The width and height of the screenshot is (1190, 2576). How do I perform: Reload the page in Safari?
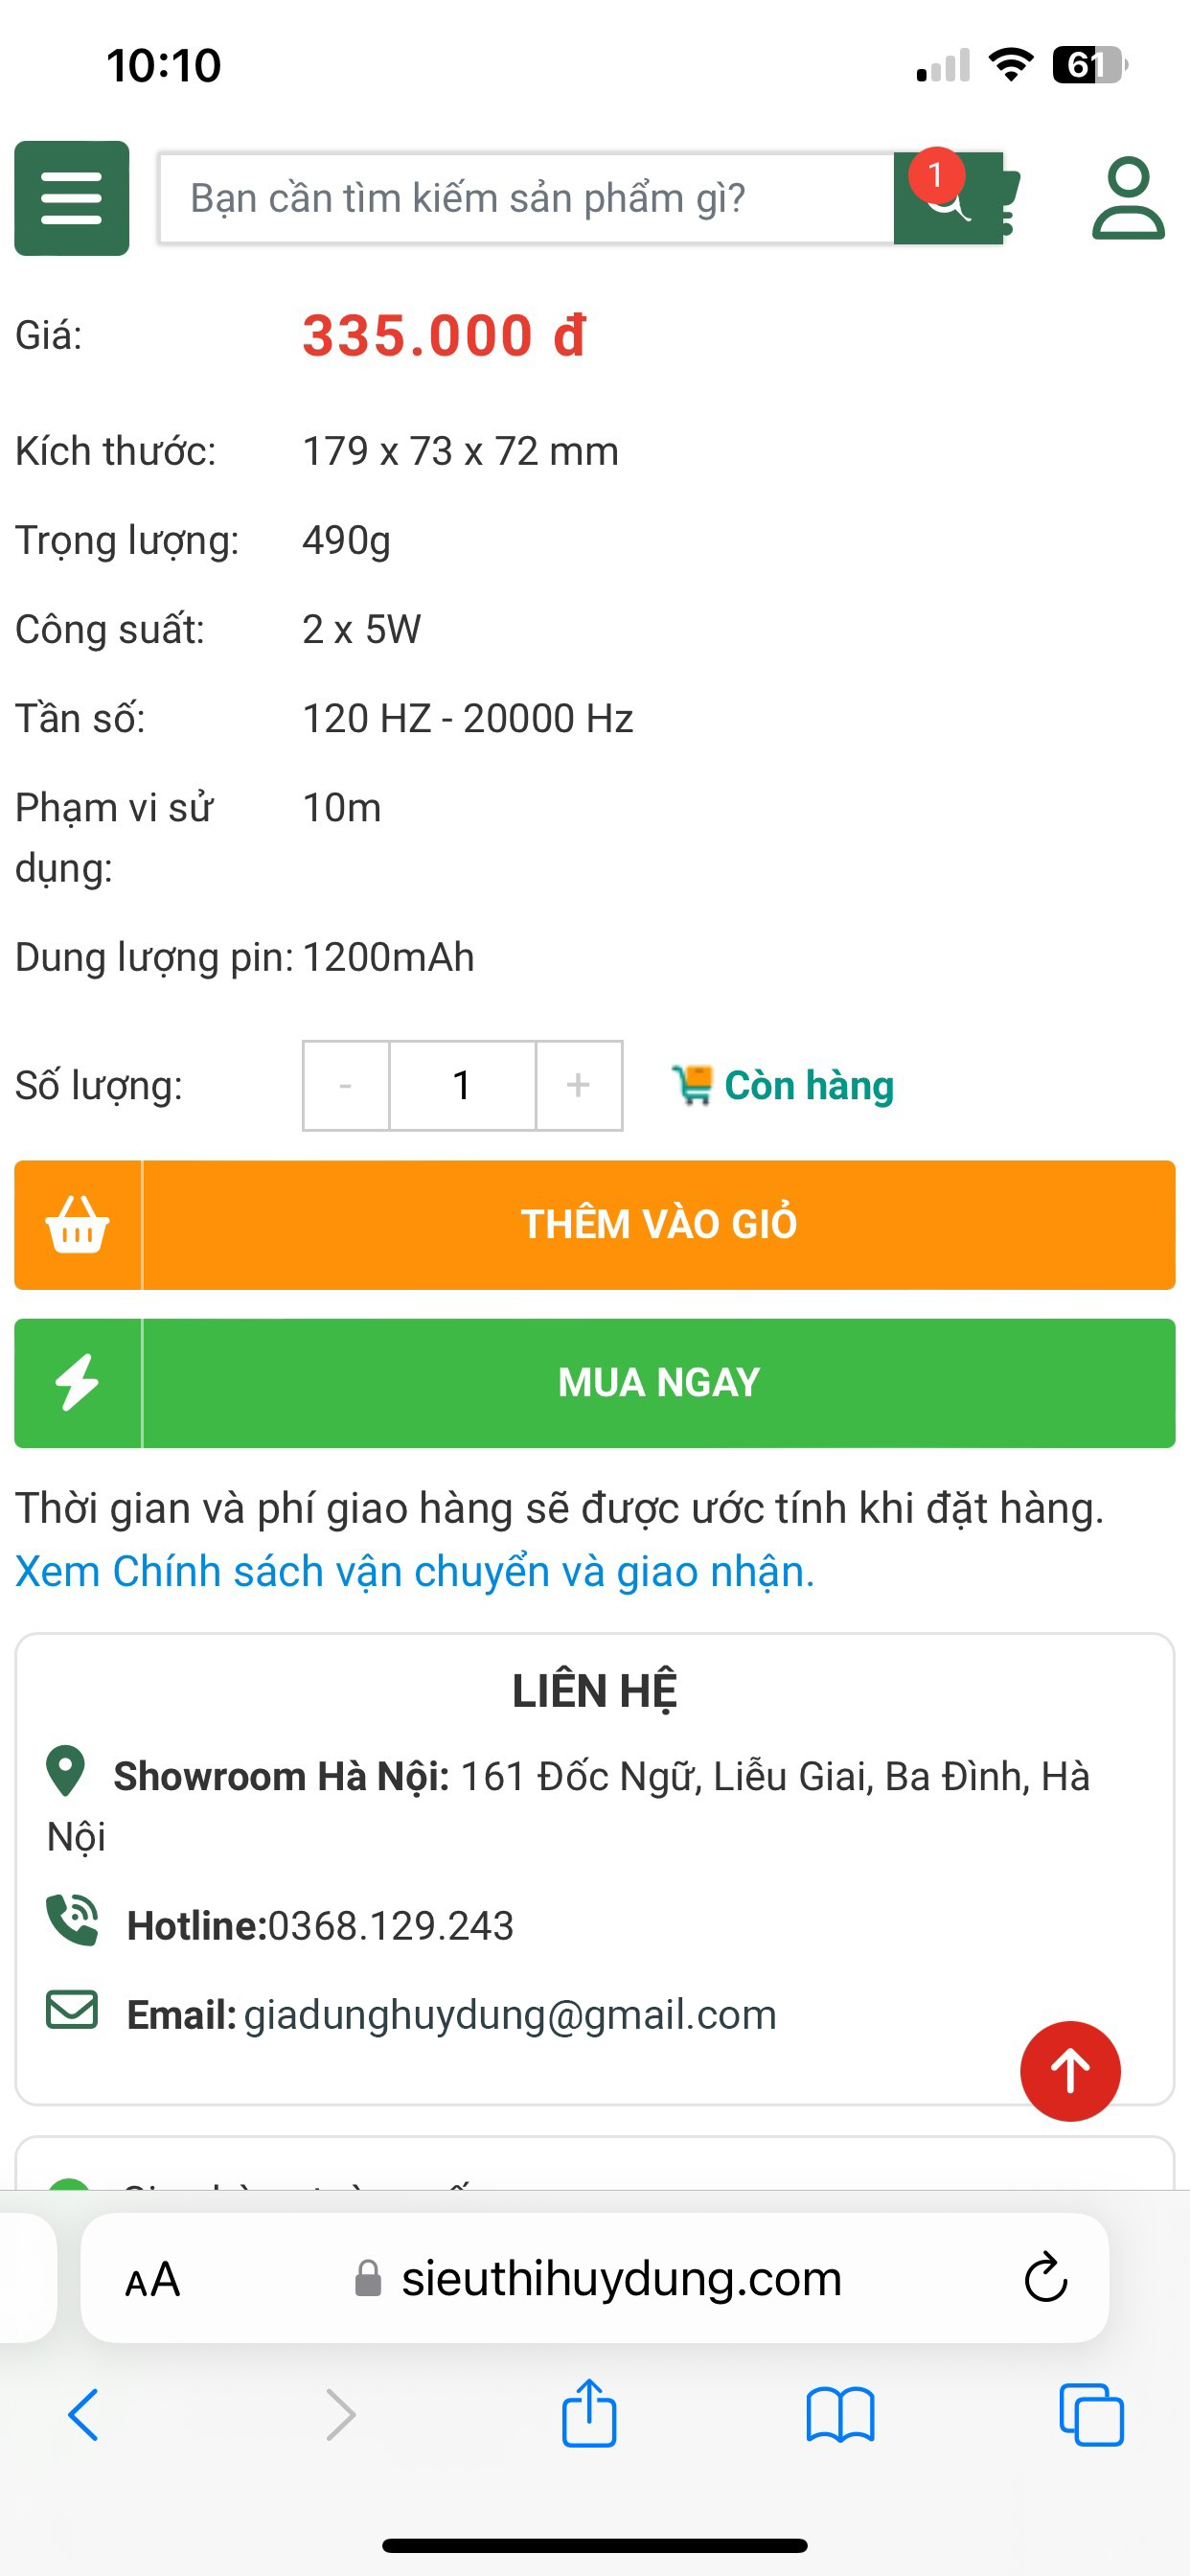point(1045,2280)
